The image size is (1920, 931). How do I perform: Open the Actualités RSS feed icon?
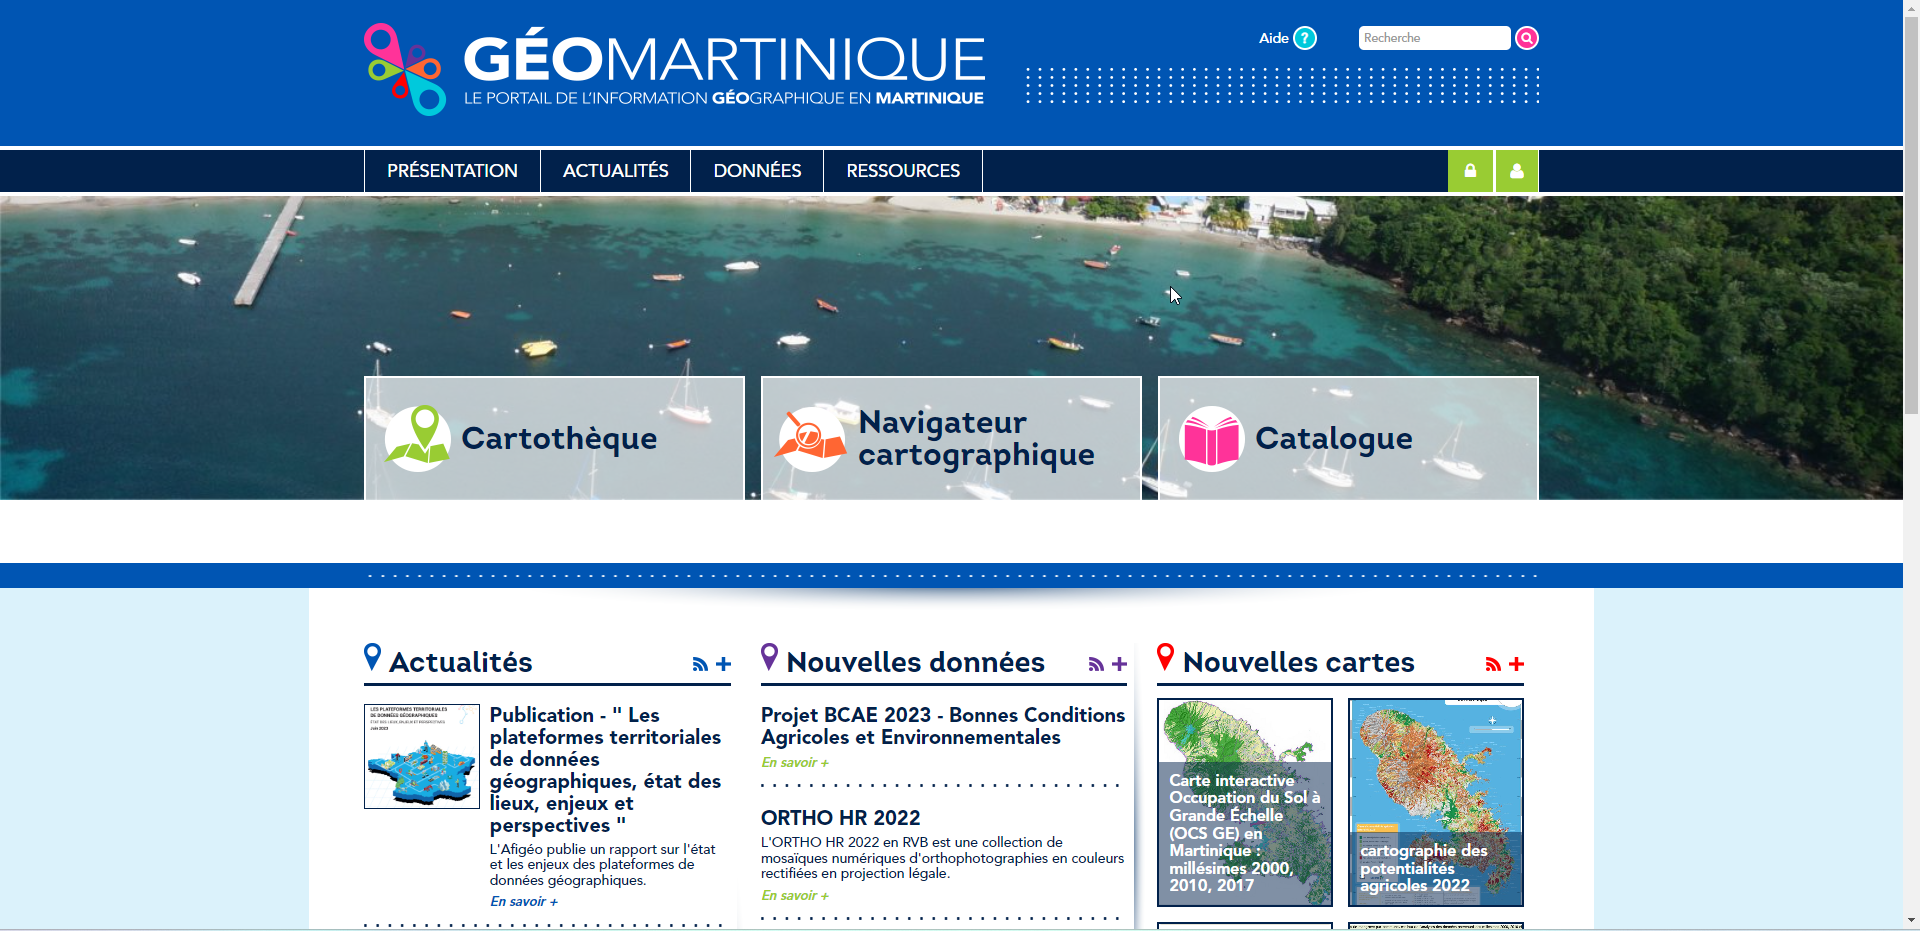[x=700, y=664]
